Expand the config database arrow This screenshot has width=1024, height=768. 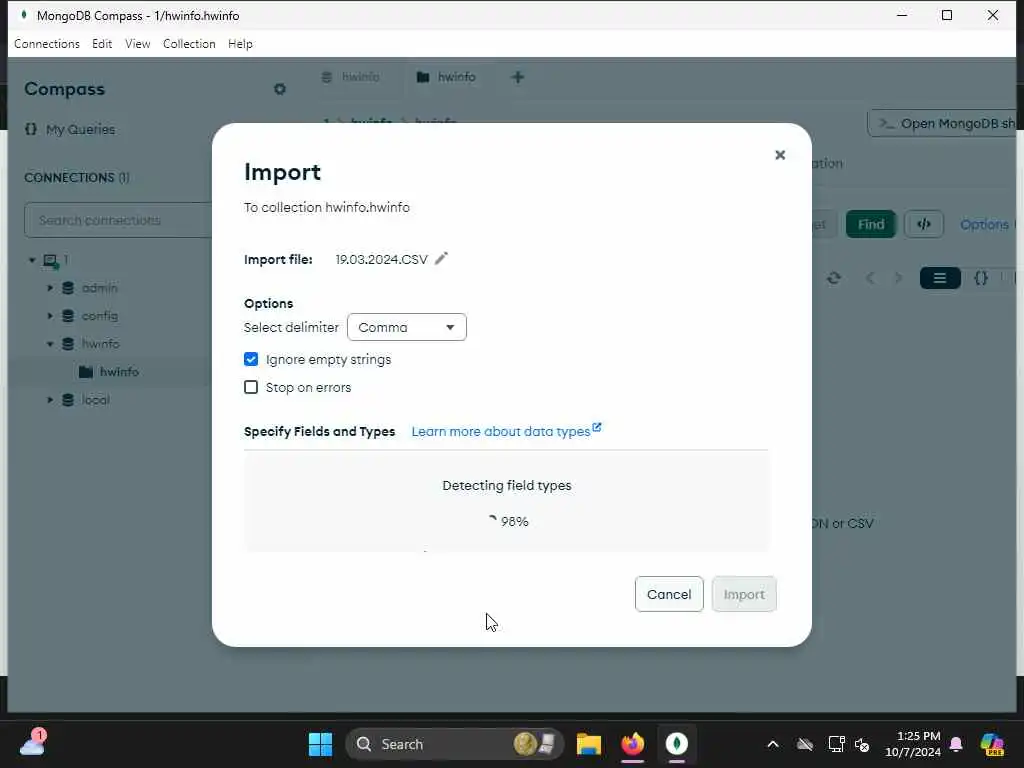coord(50,316)
